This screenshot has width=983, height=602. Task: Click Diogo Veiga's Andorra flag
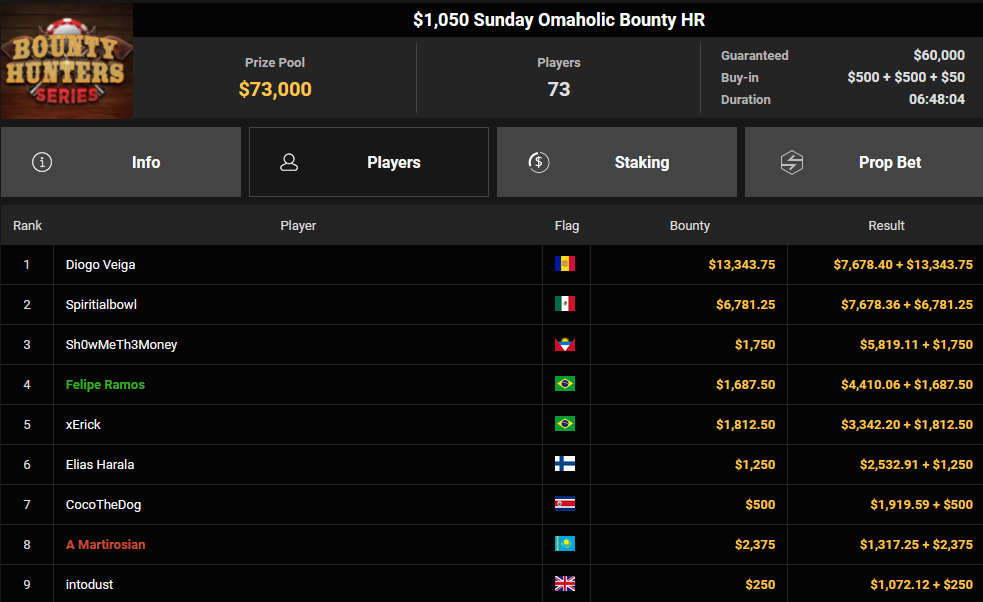pyautogui.click(x=565, y=264)
